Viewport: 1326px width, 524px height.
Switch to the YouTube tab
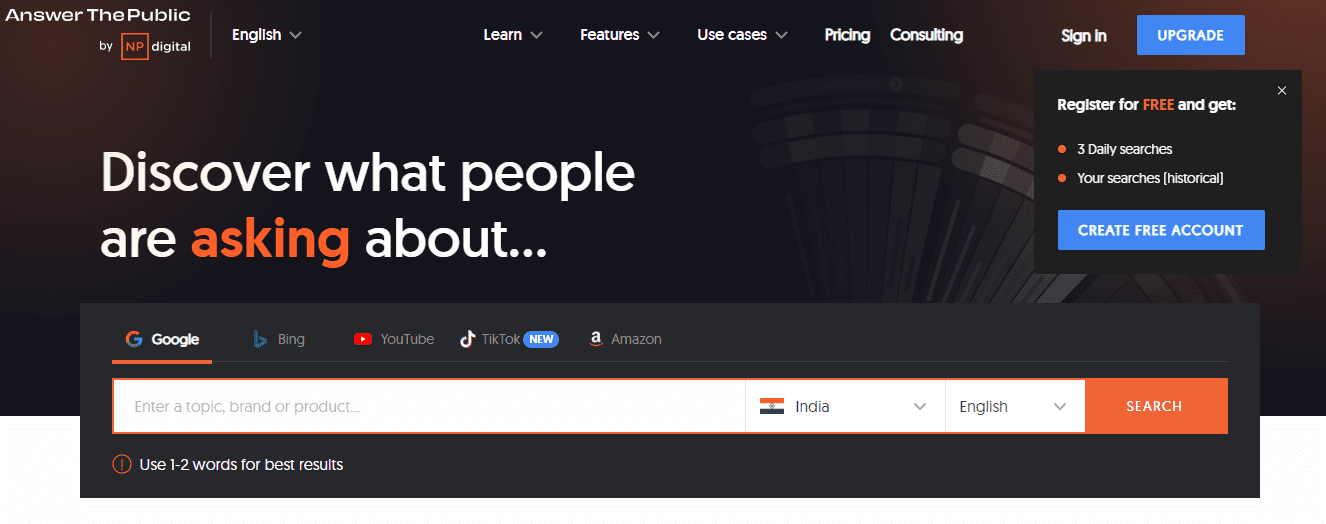tap(394, 340)
